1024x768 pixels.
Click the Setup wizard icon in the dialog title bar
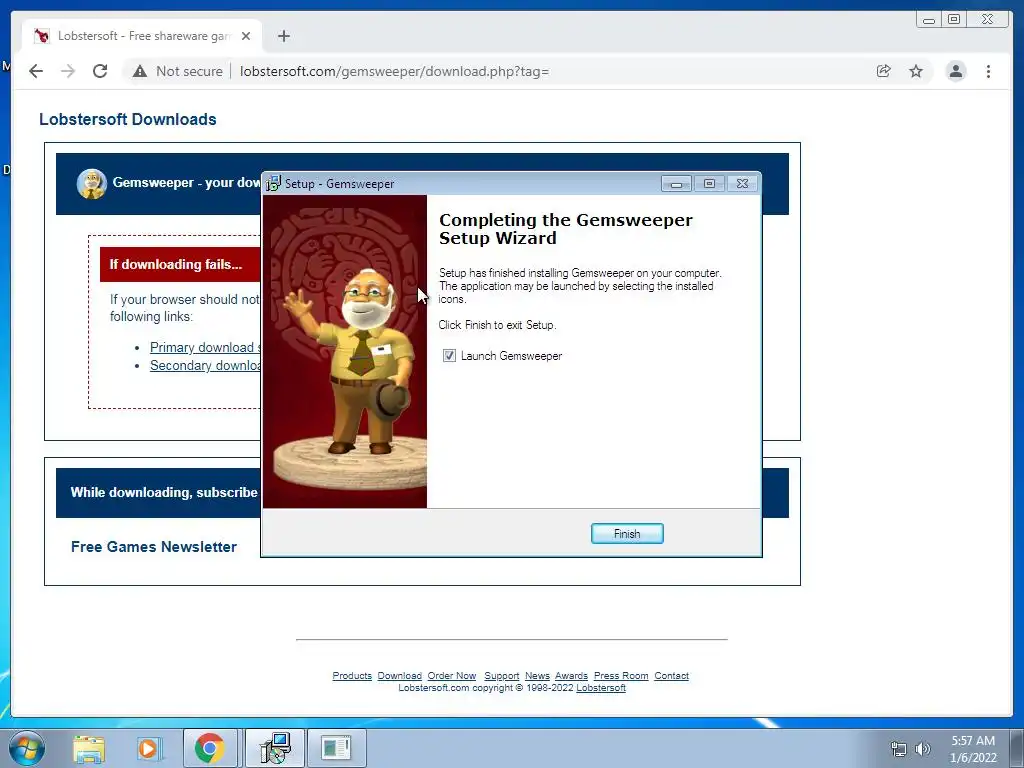coord(274,184)
